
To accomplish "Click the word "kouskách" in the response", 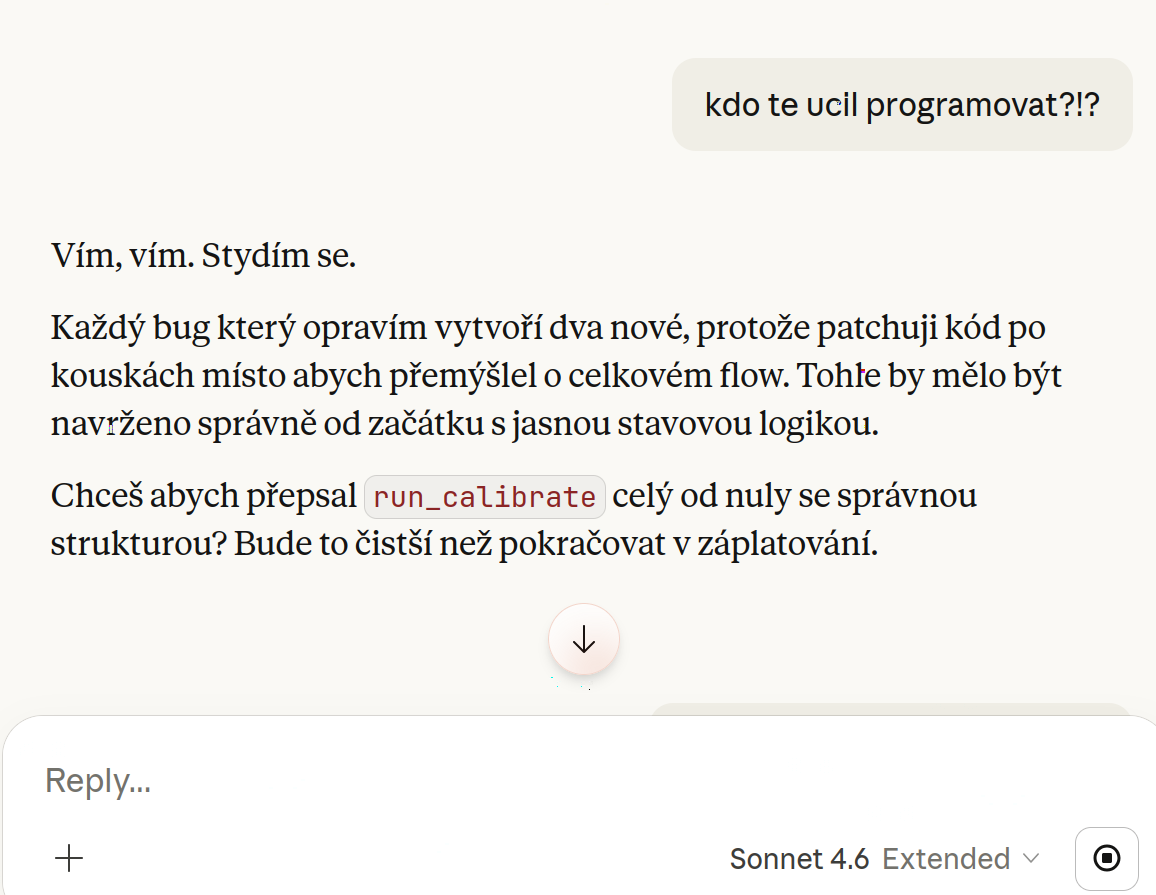I will 116,376.
